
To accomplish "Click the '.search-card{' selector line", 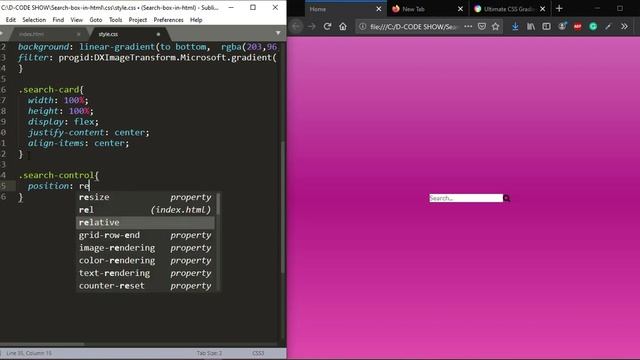I will pyautogui.click(x=51, y=90).
